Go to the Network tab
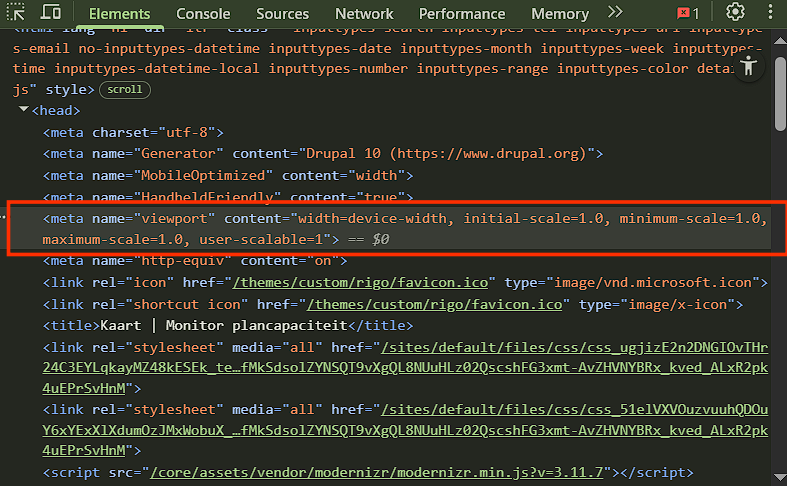The image size is (787, 486). [364, 14]
